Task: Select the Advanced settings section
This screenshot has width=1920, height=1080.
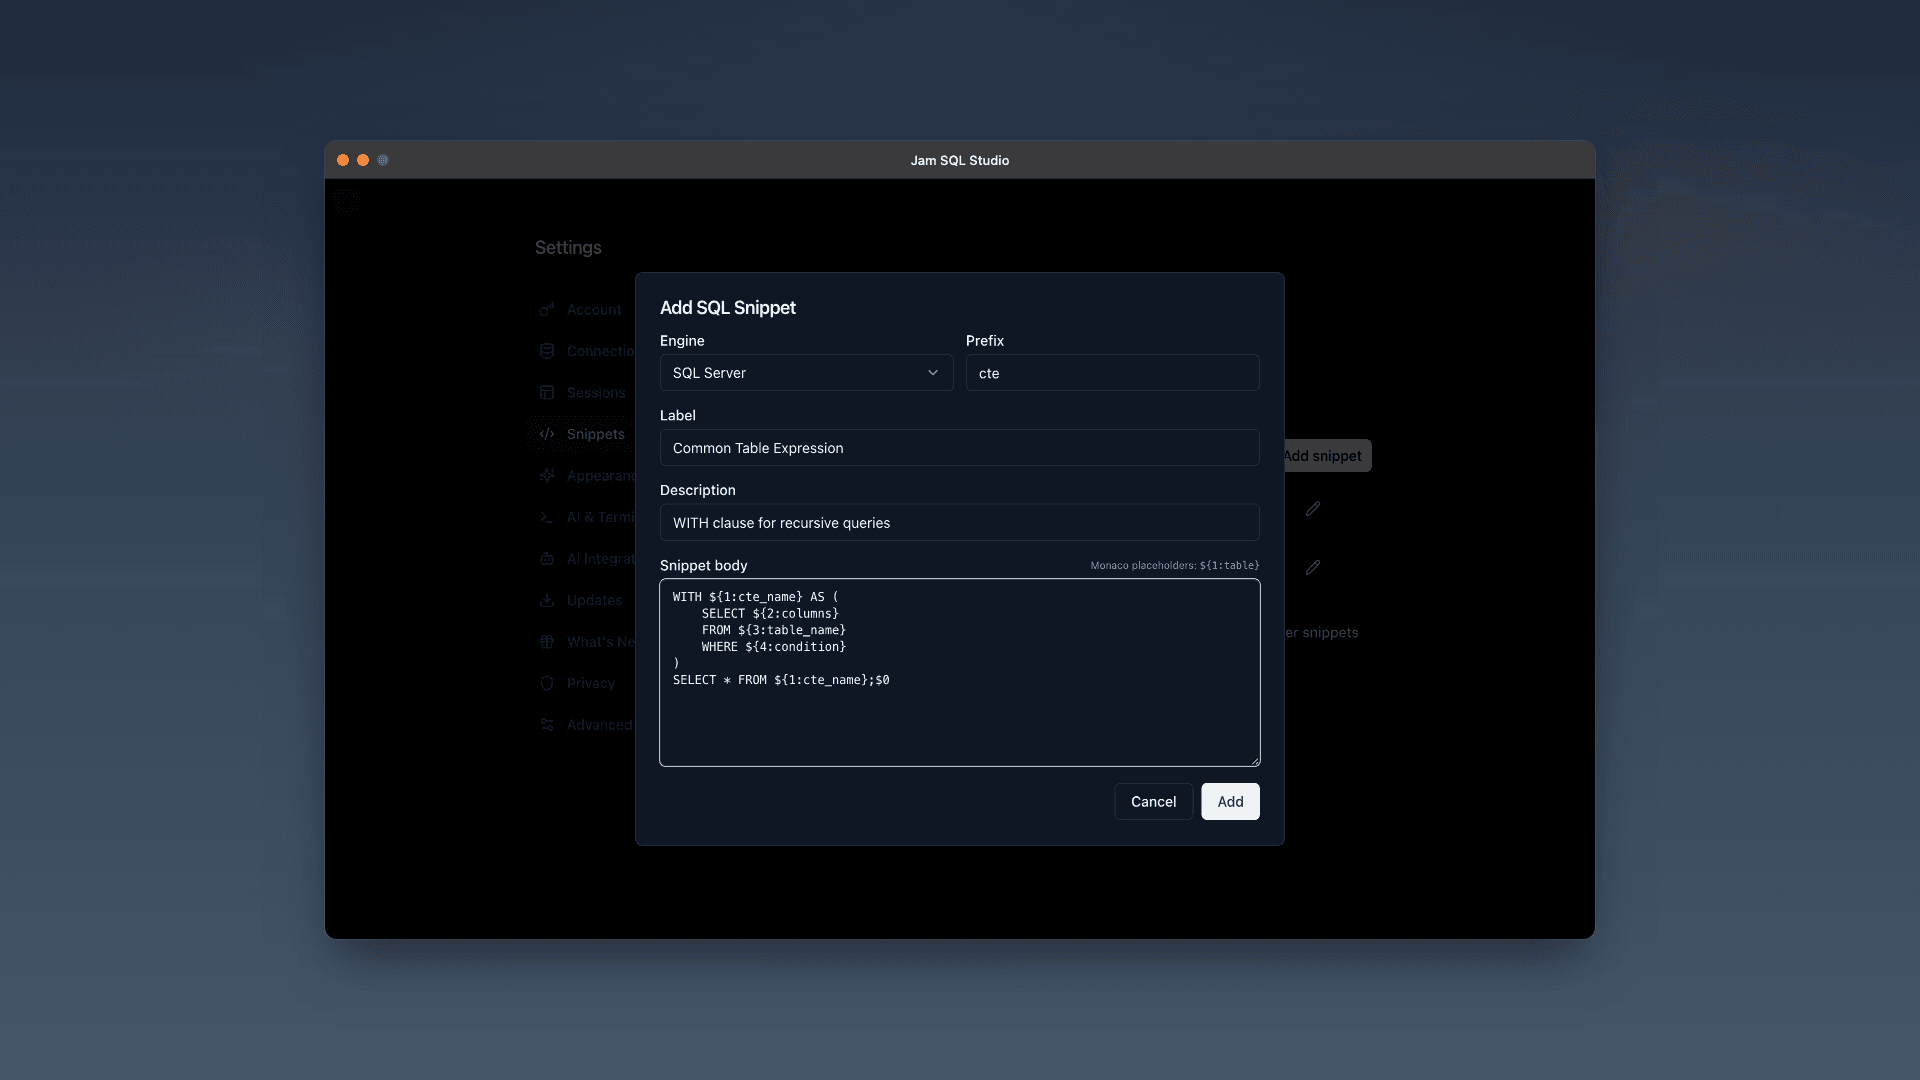Action: click(547, 724)
